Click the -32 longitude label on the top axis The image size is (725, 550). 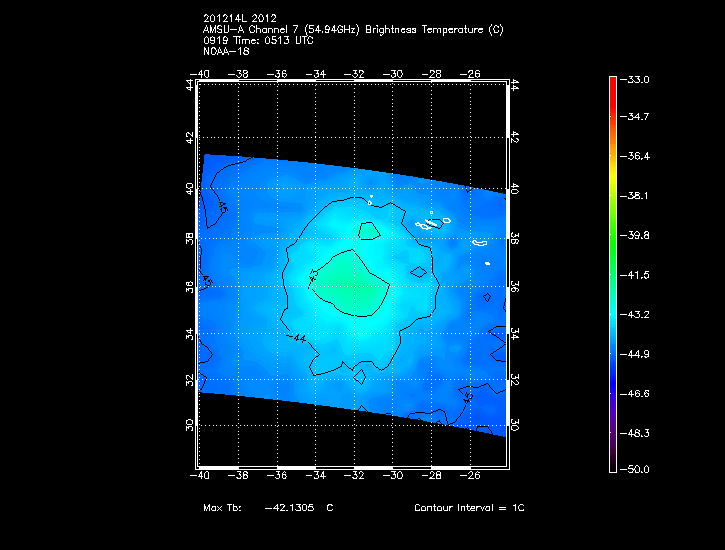point(355,73)
